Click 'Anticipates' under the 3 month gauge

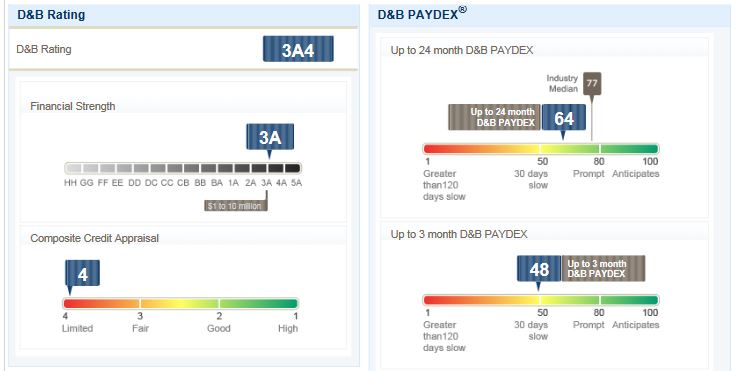click(x=636, y=325)
